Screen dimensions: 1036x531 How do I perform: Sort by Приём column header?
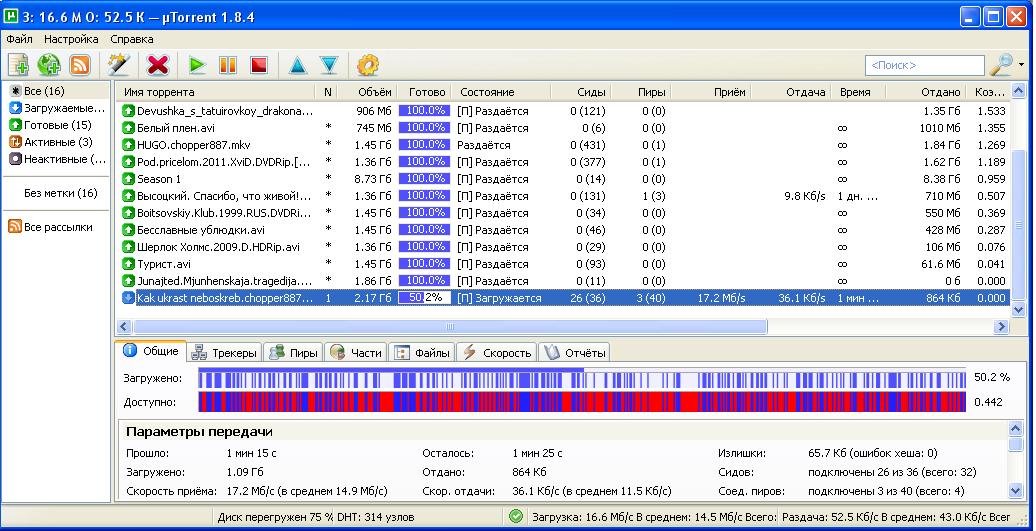pyautogui.click(x=710, y=92)
